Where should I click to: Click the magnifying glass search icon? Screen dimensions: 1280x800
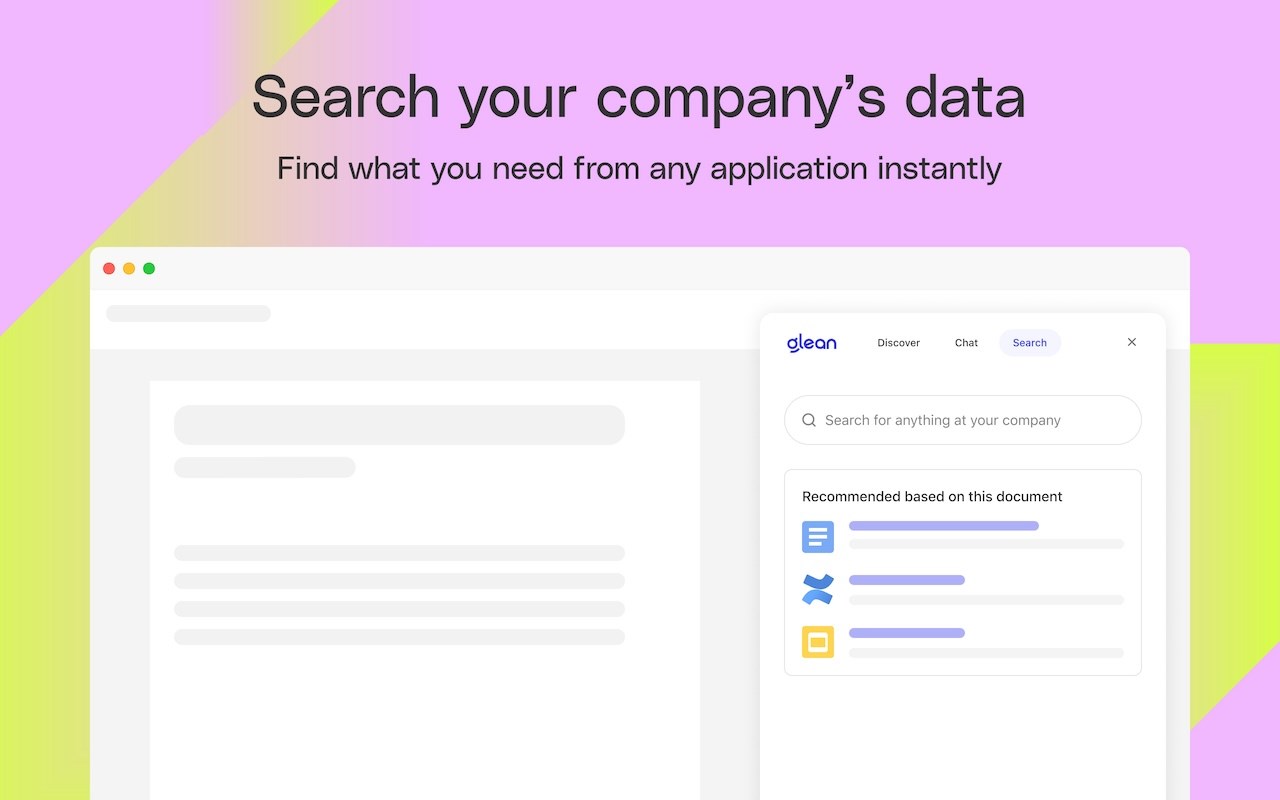click(809, 420)
